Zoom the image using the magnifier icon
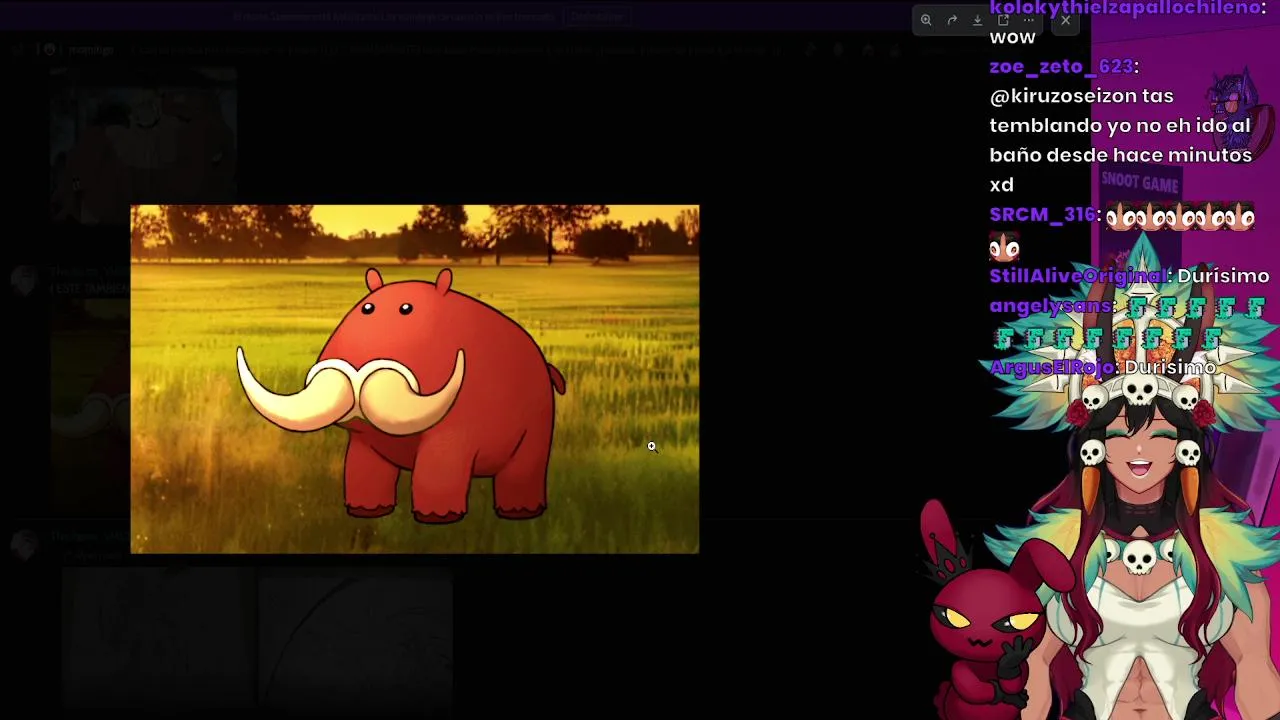The height and width of the screenshot is (720, 1280). coord(926,20)
